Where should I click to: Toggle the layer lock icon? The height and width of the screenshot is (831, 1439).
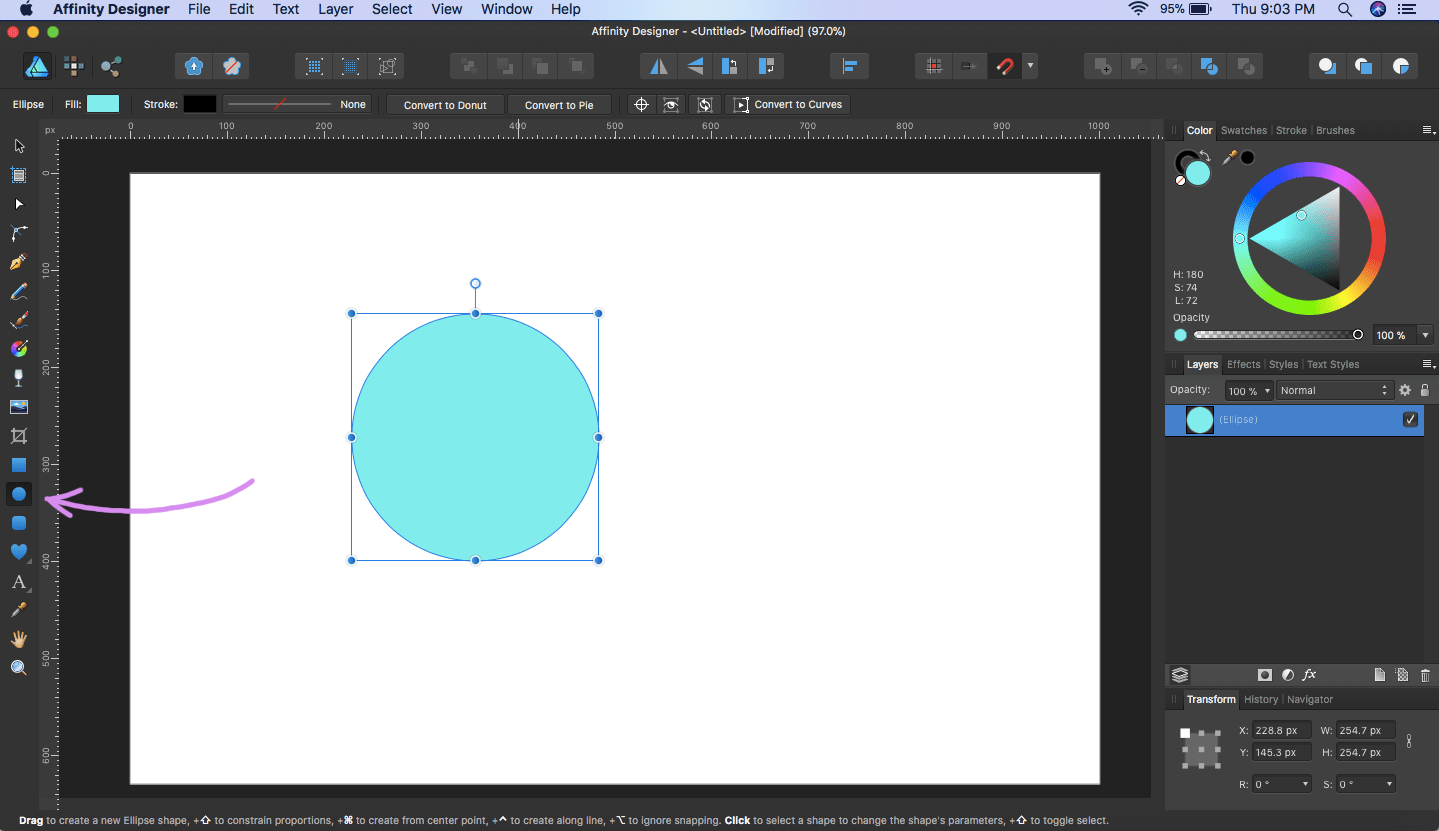tap(1425, 390)
